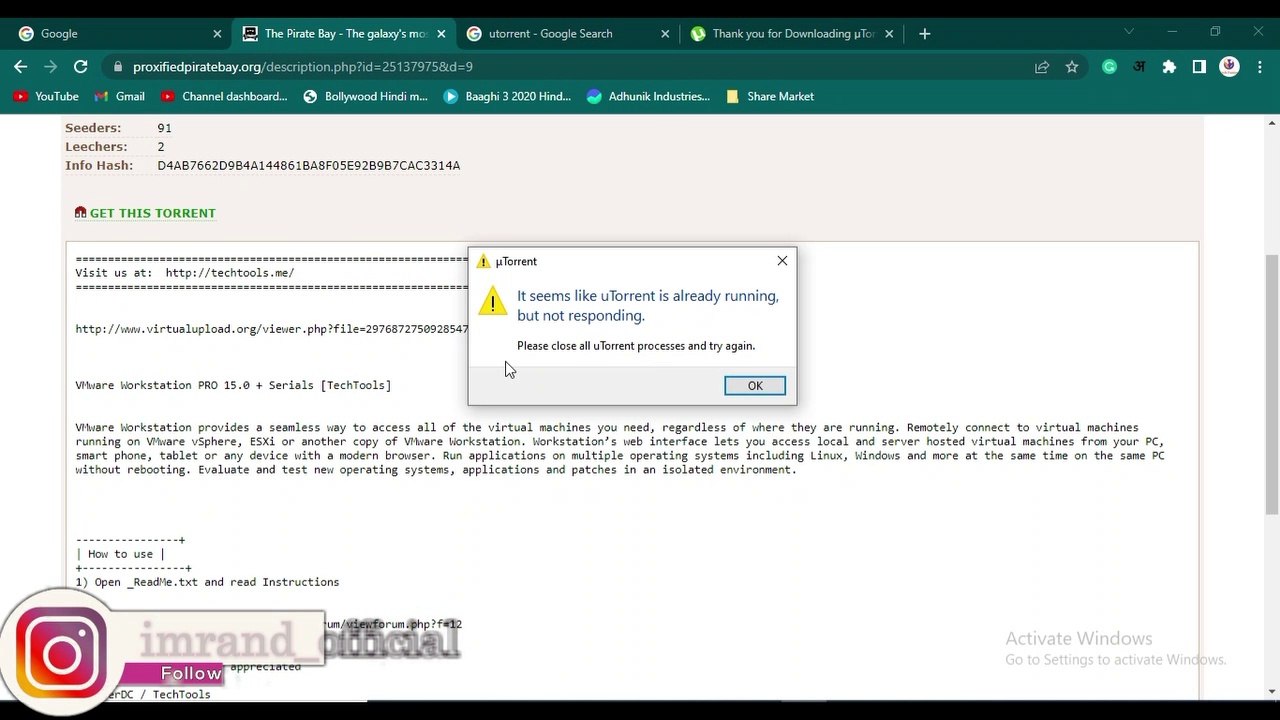Screen dimensions: 1280x720
Task: Open the Extensions puzzle icon
Action: coord(1169,67)
